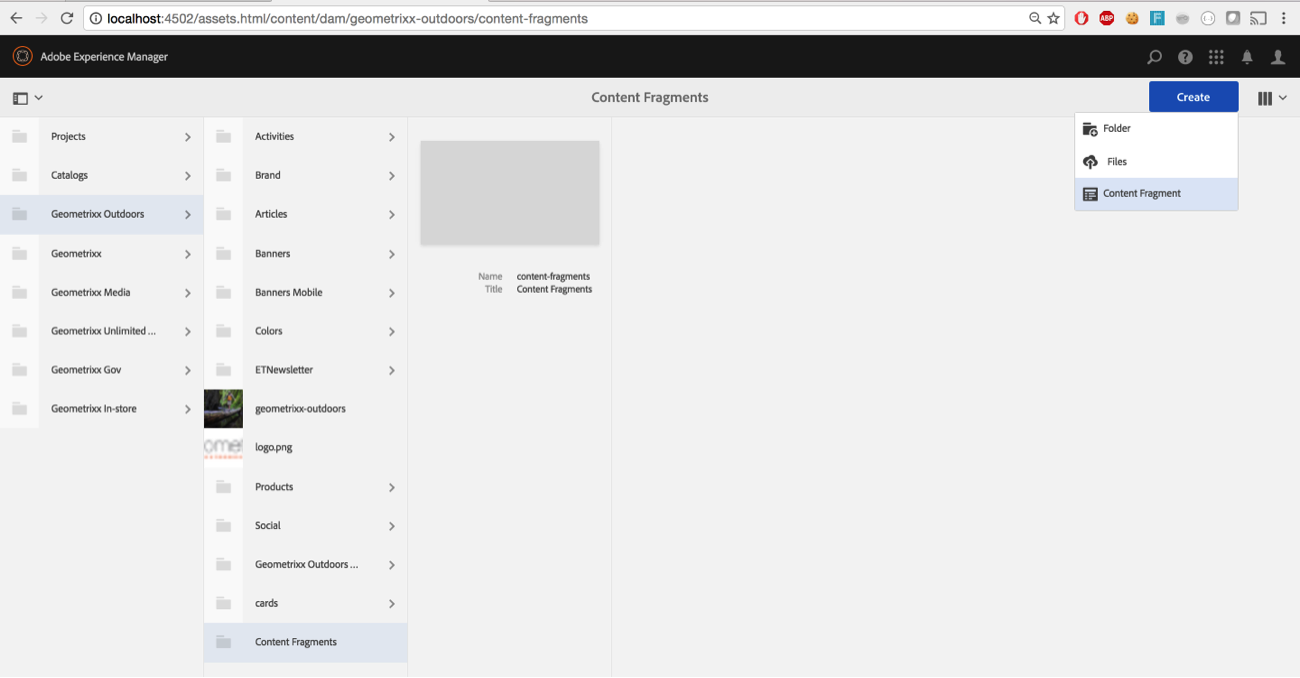Expand the Banners Mobile folder chevron
Image resolution: width=1300 pixels, height=678 pixels.
click(x=391, y=293)
